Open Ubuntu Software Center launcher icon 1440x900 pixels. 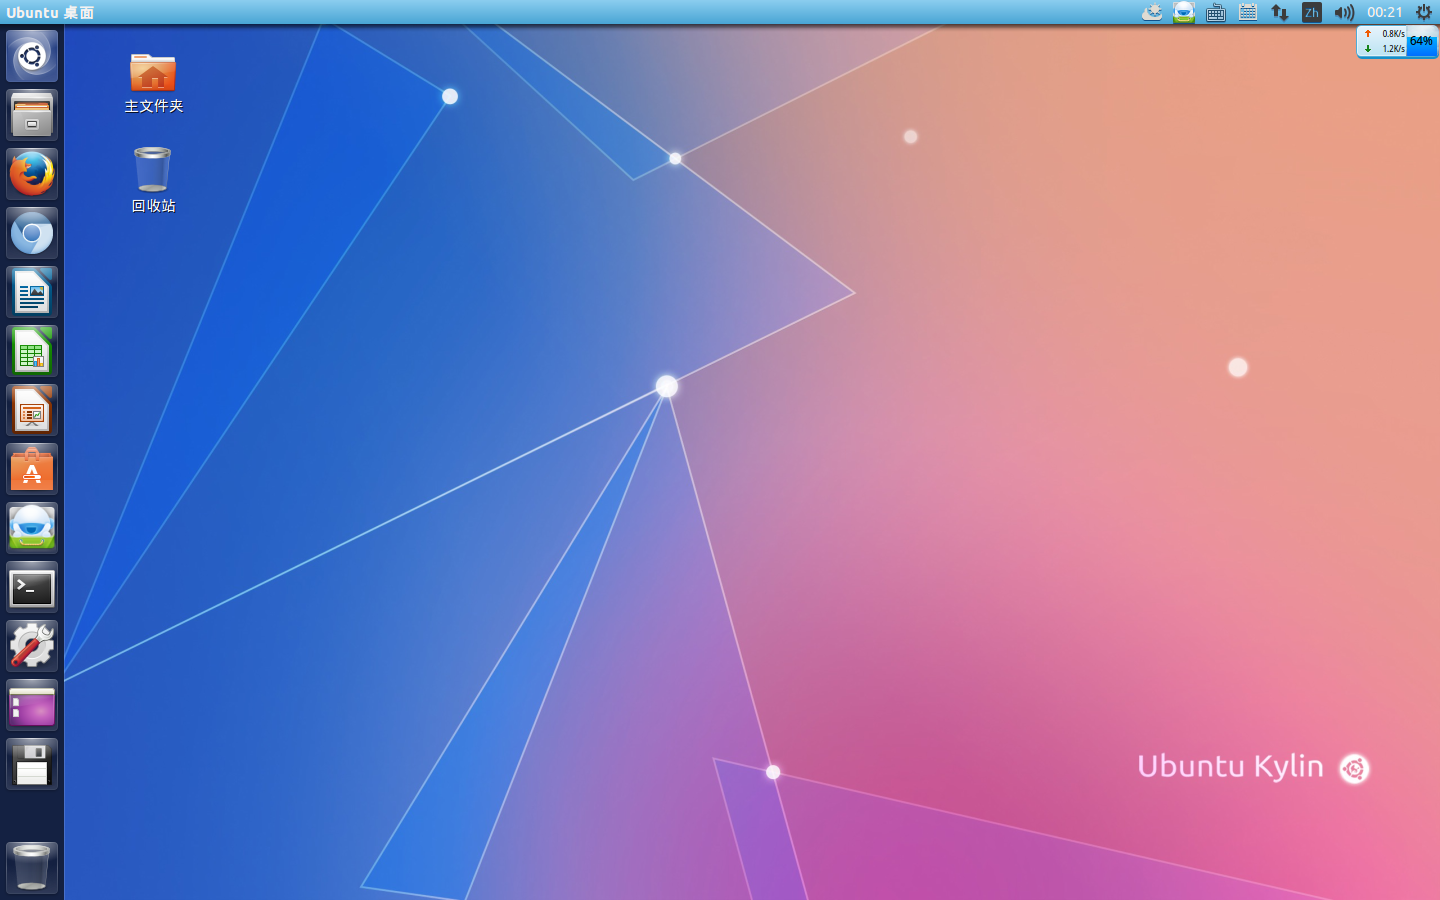[32, 469]
